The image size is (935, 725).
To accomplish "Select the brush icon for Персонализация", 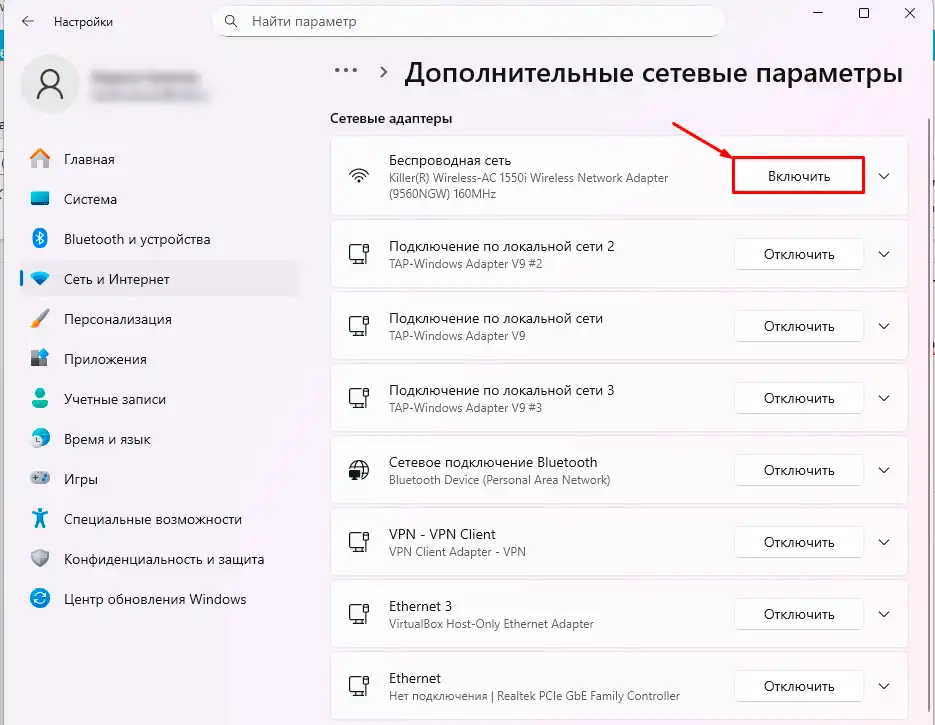I will coord(40,319).
